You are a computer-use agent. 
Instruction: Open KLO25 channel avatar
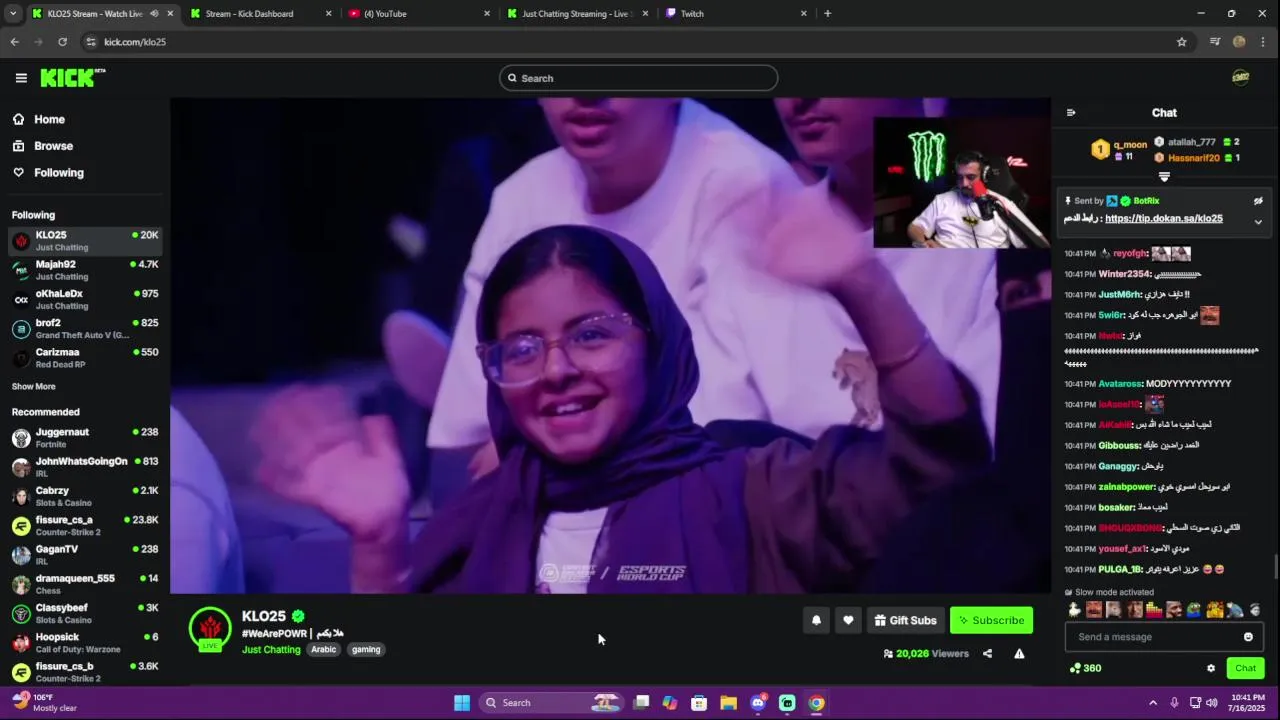210,629
